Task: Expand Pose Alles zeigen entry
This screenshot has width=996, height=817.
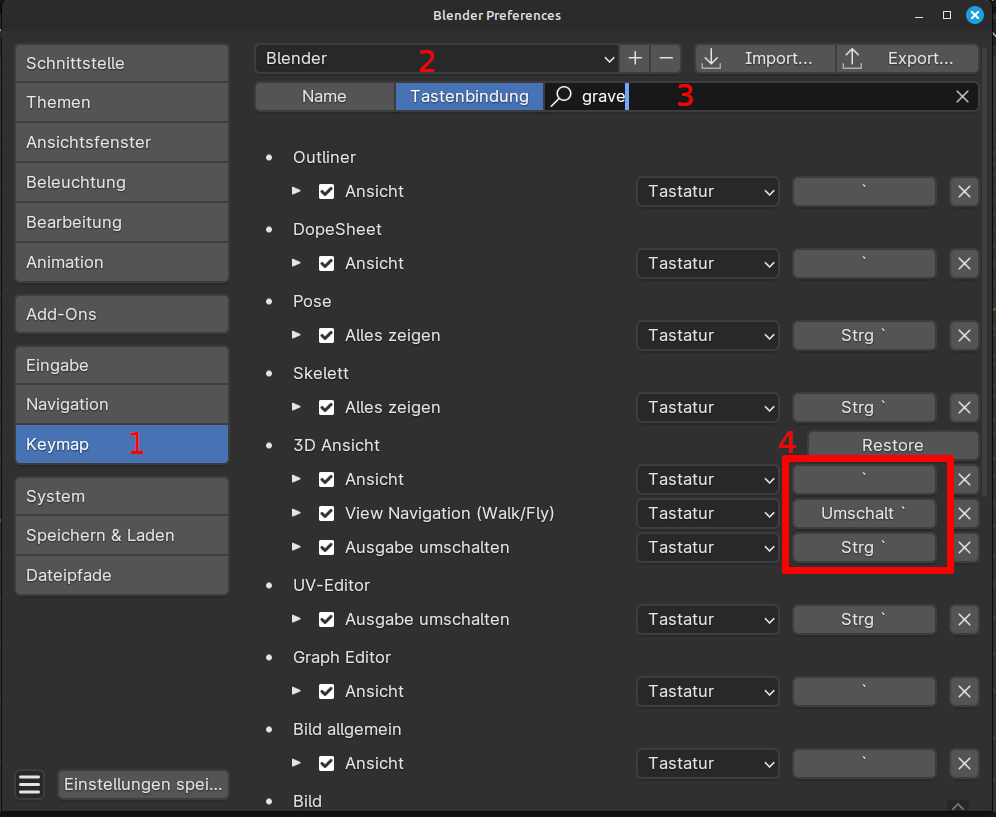Action: point(296,335)
